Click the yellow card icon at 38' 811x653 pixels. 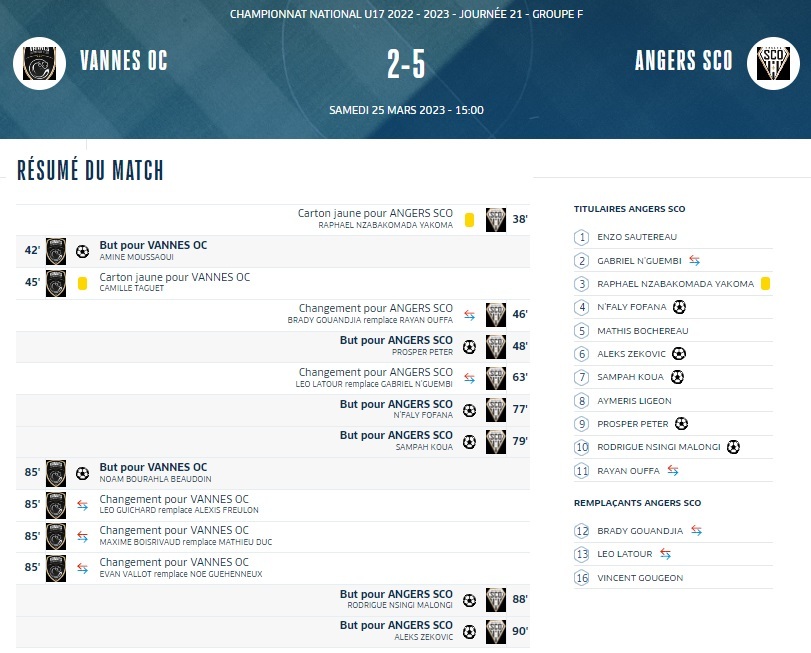pos(469,220)
